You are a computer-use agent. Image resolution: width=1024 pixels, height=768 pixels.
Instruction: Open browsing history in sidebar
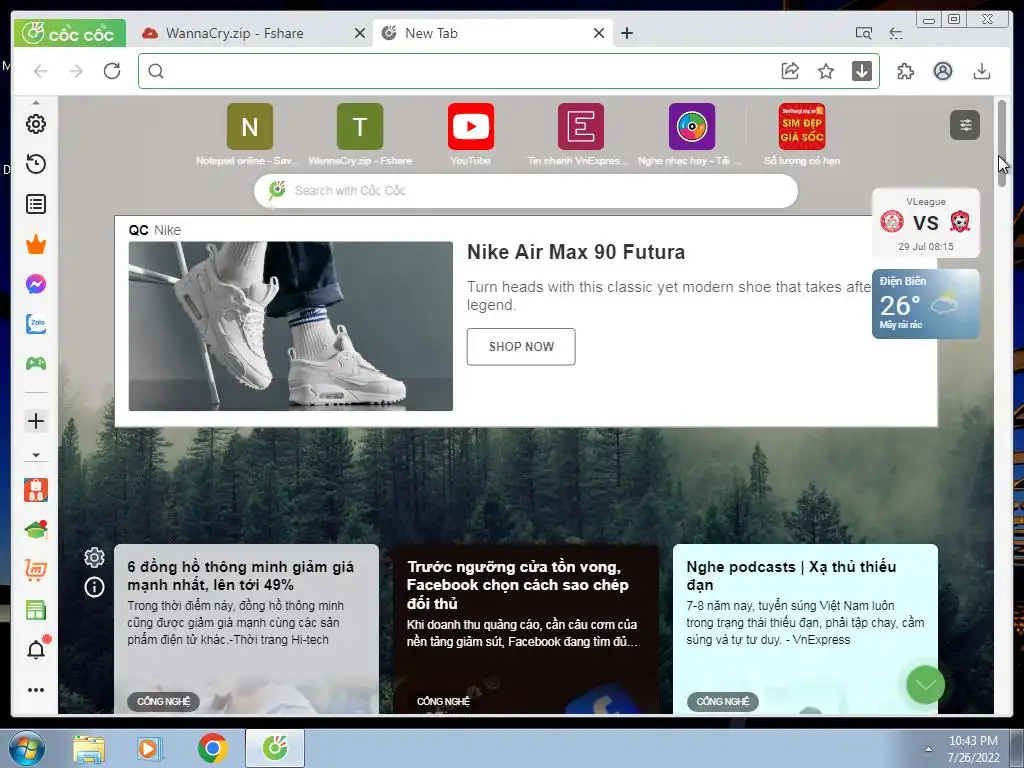[36, 164]
